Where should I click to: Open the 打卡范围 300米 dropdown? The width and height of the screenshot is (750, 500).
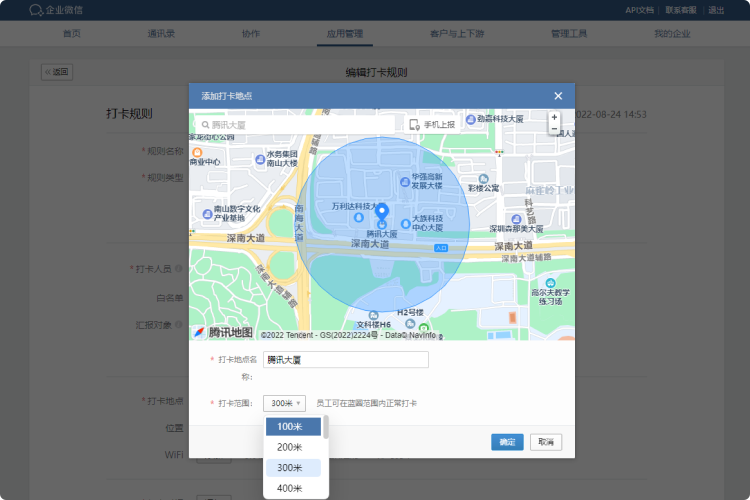284,403
